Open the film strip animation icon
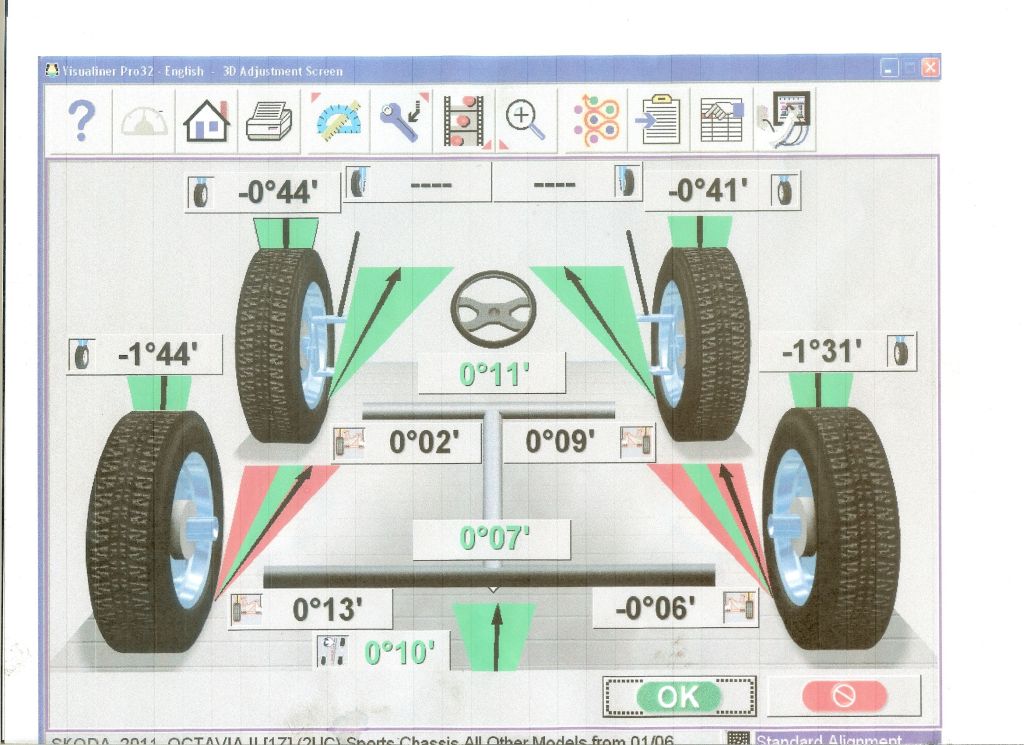Viewport: 1024px width, 745px height. tap(466, 121)
